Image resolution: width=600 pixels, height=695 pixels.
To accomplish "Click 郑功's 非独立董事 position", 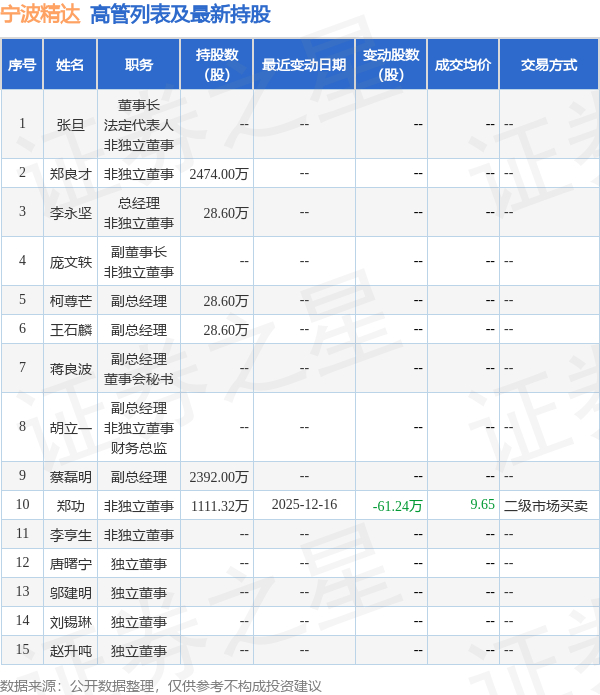I will (139, 506).
